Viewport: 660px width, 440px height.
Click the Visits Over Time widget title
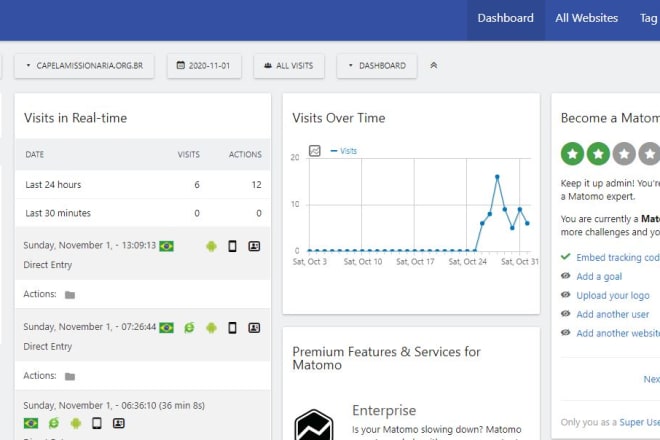pos(339,118)
